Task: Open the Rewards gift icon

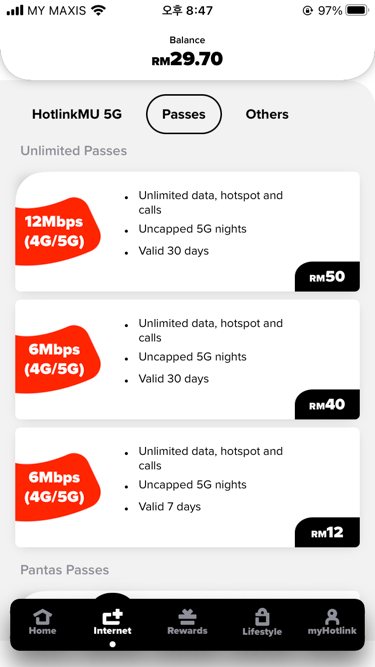Action: (187, 617)
